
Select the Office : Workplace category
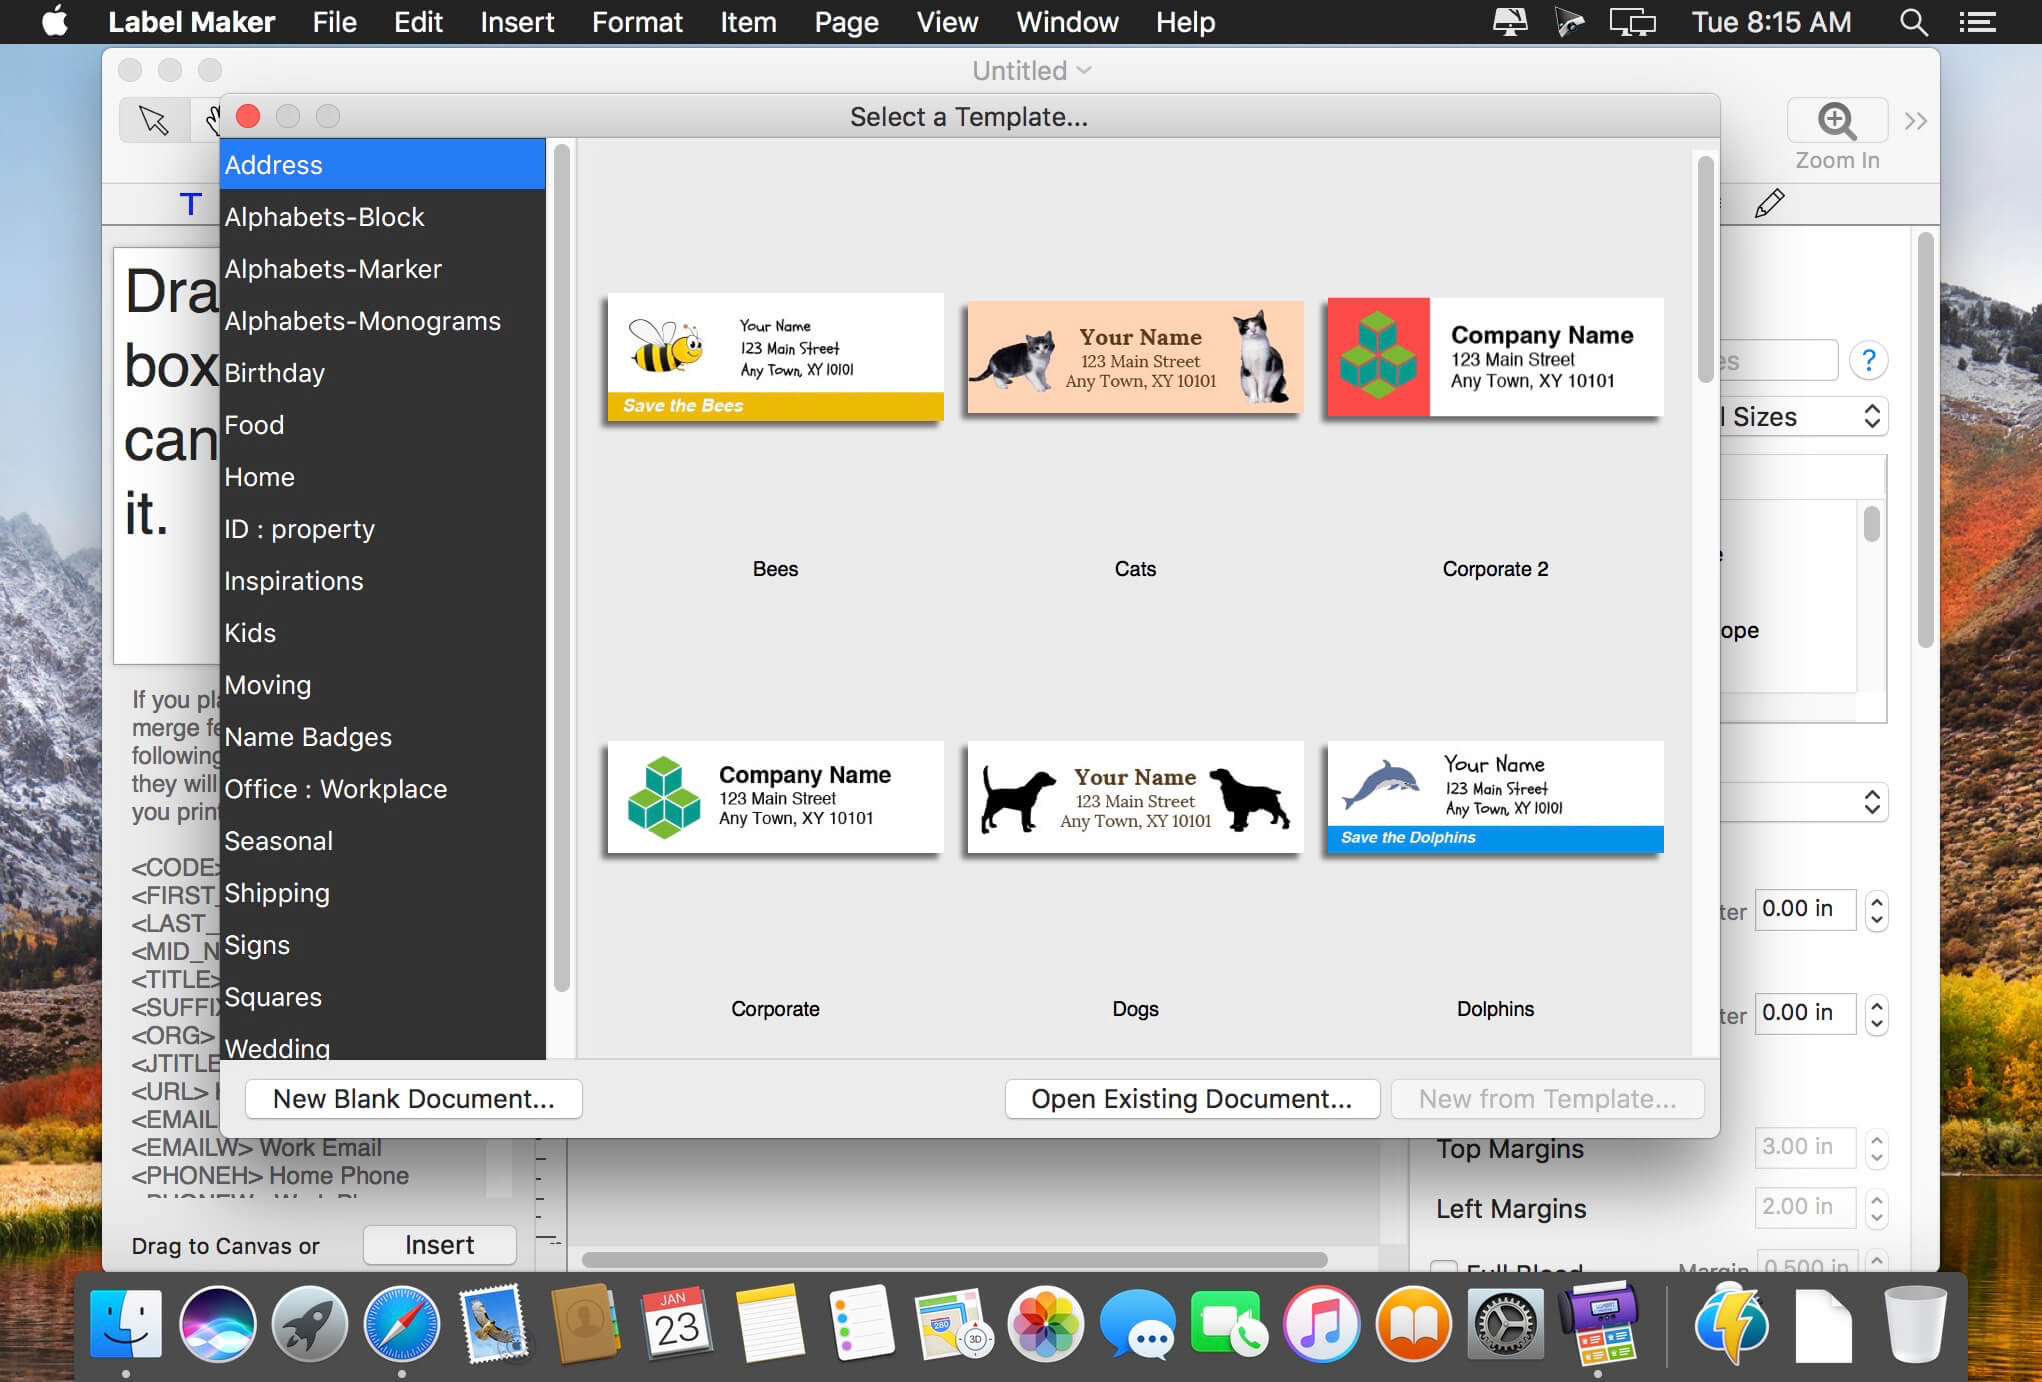pos(383,789)
